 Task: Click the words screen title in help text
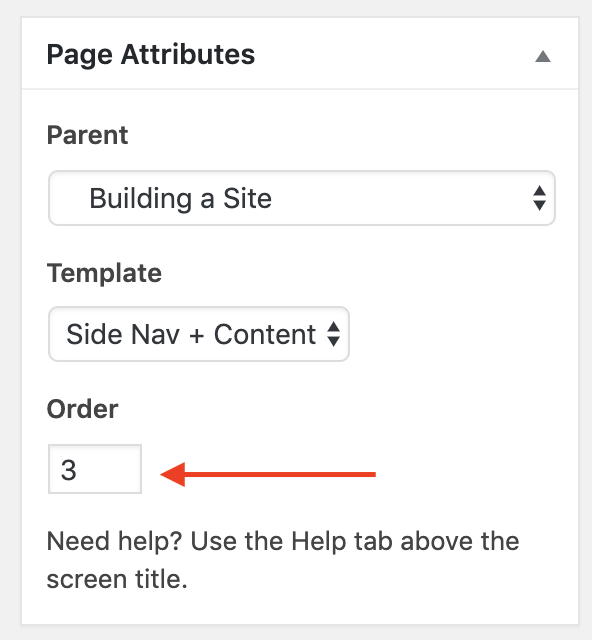[x=117, y=579]
